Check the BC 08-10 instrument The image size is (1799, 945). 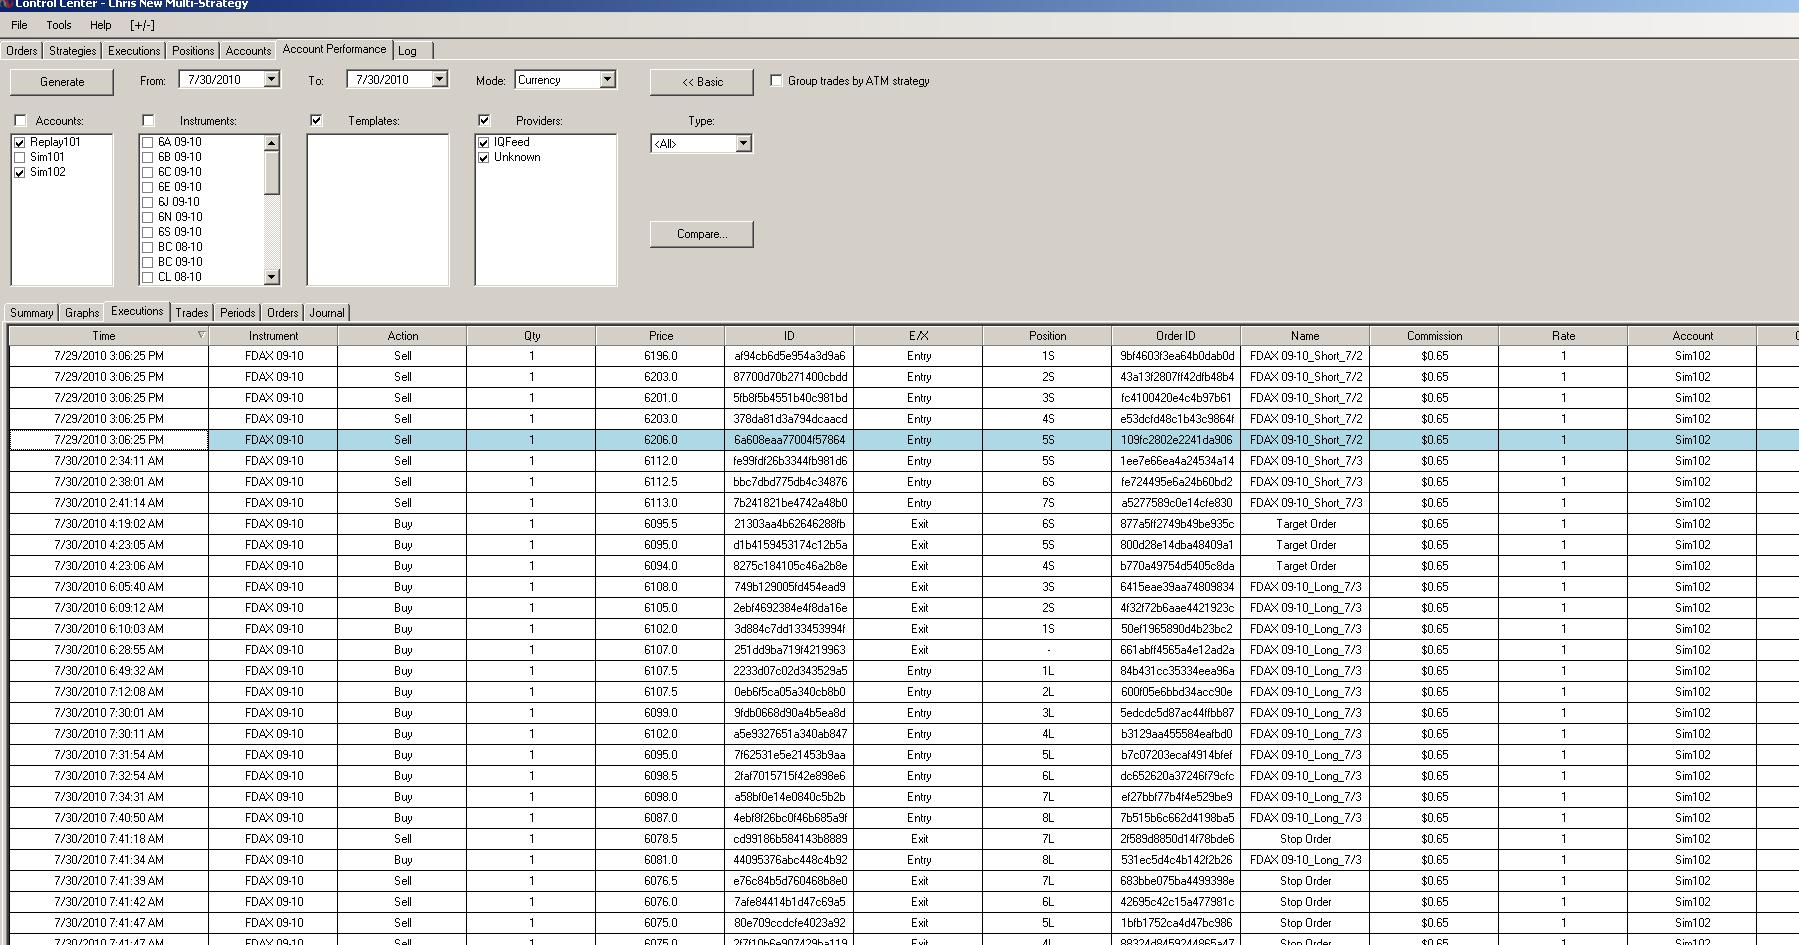[x=148, y=248]
